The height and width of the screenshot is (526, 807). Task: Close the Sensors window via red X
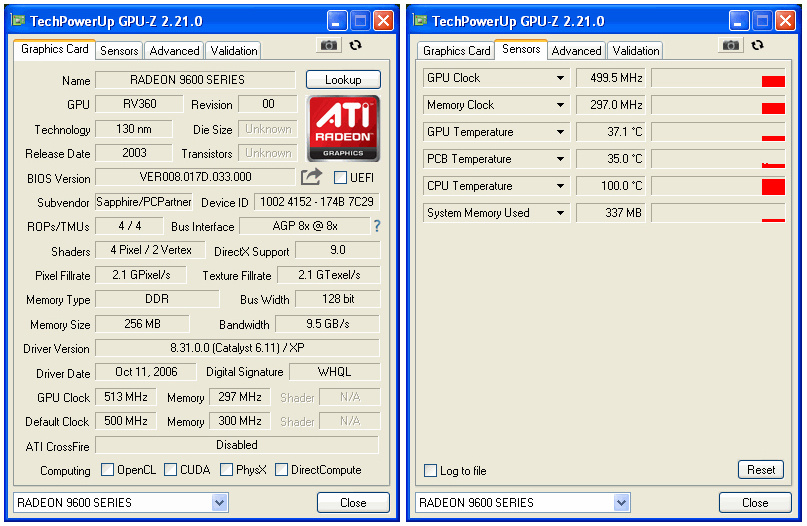[785, 21]
